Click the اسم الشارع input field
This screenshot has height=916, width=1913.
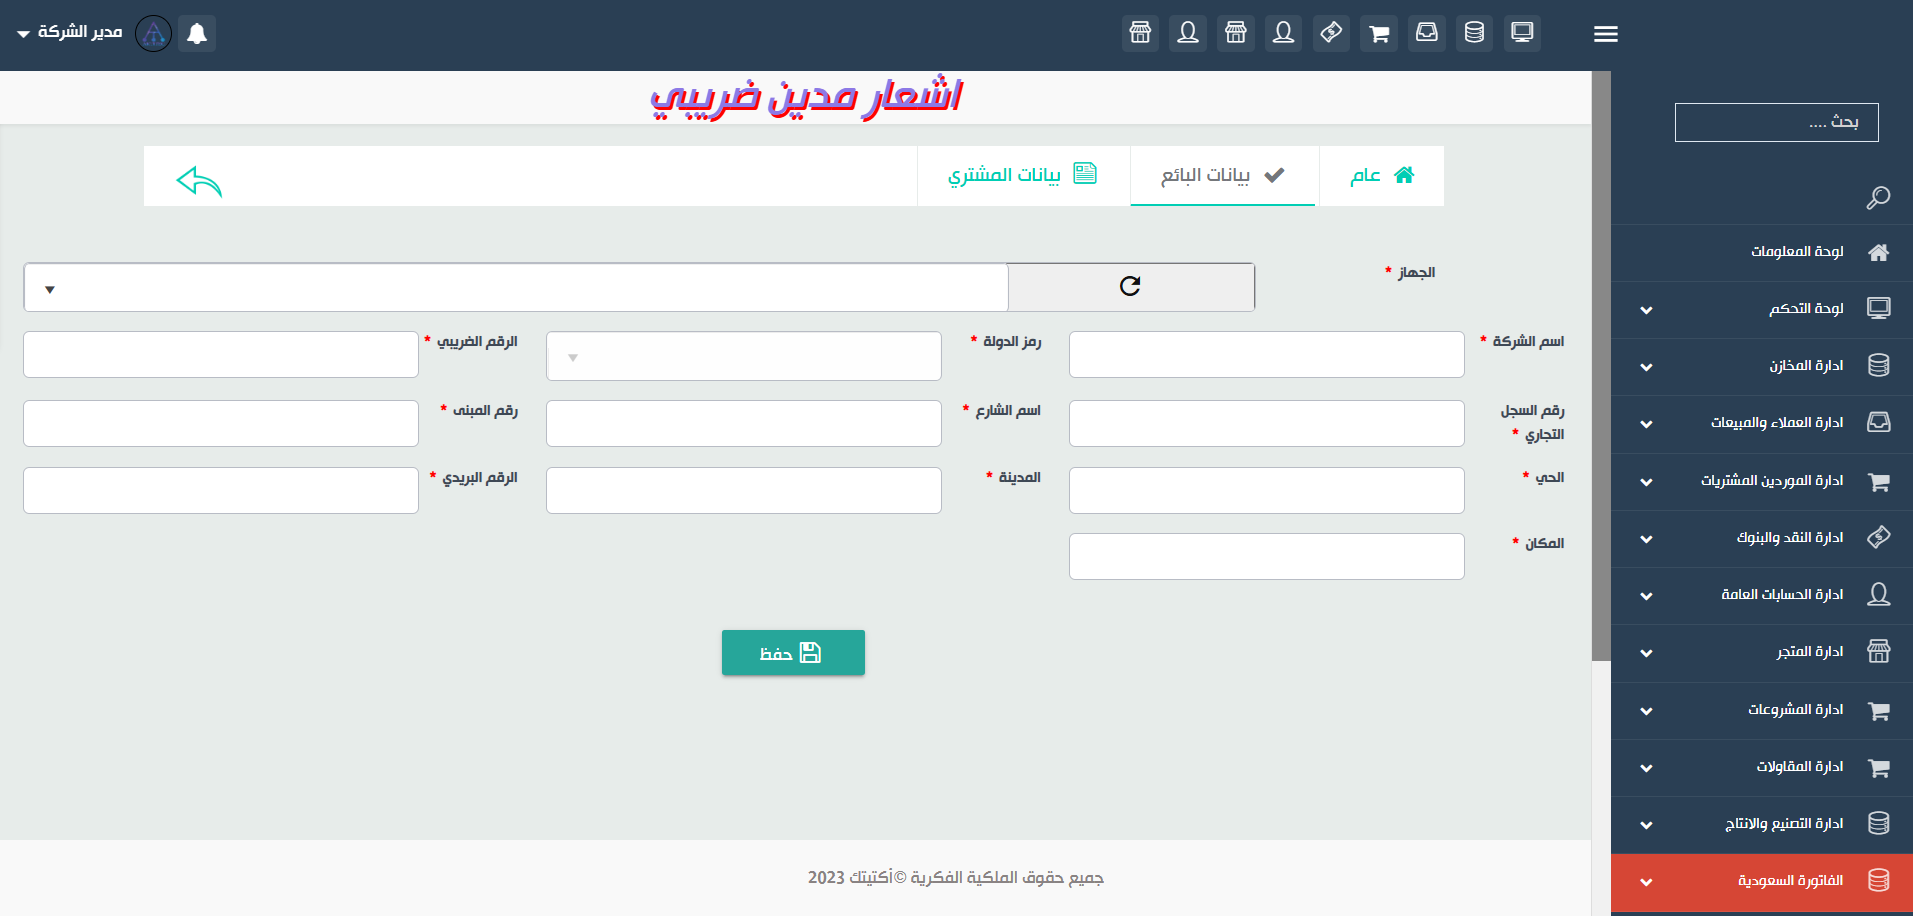click(x=744, y=424)
